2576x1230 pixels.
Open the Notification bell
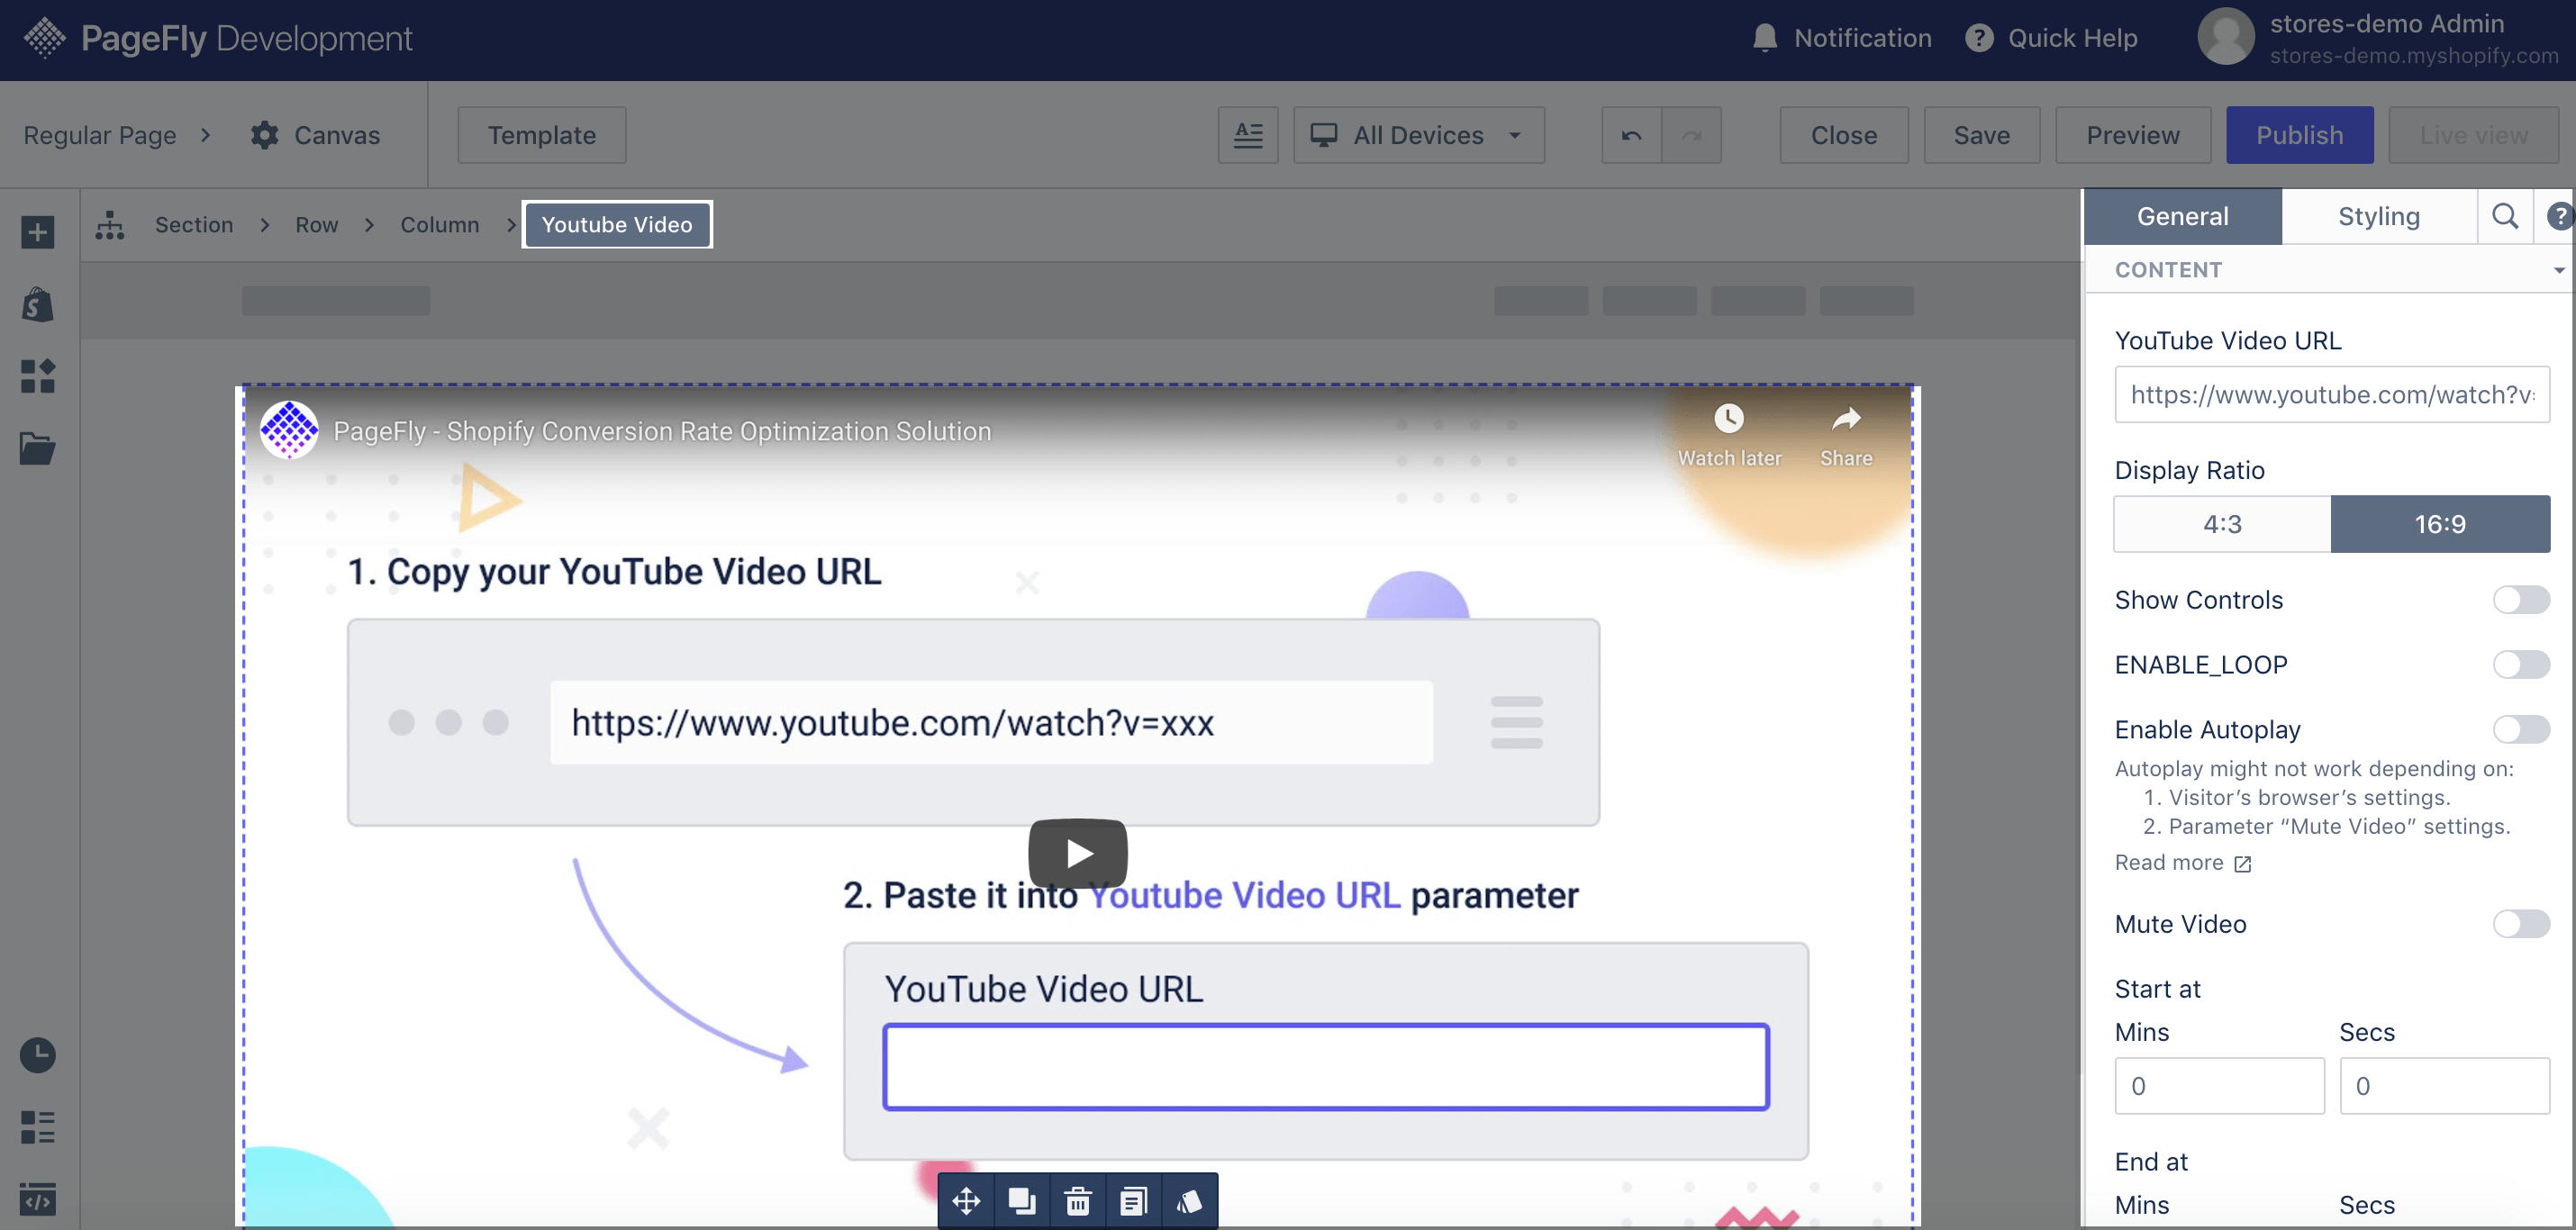click(1764, 38)
